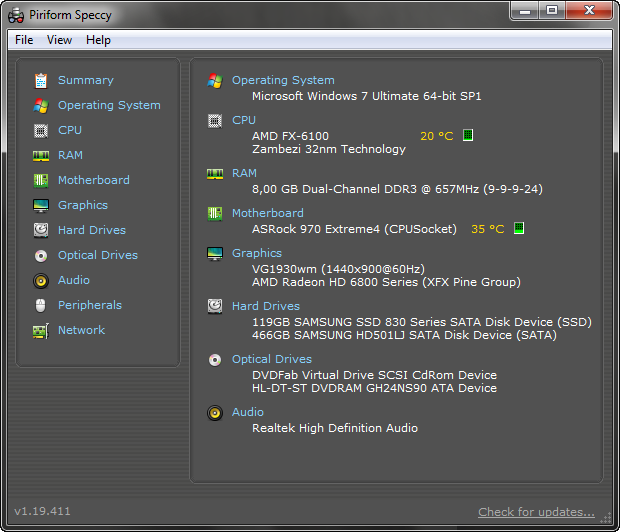
Task: Open the Help menu
Action: click(x=98, y=40)
